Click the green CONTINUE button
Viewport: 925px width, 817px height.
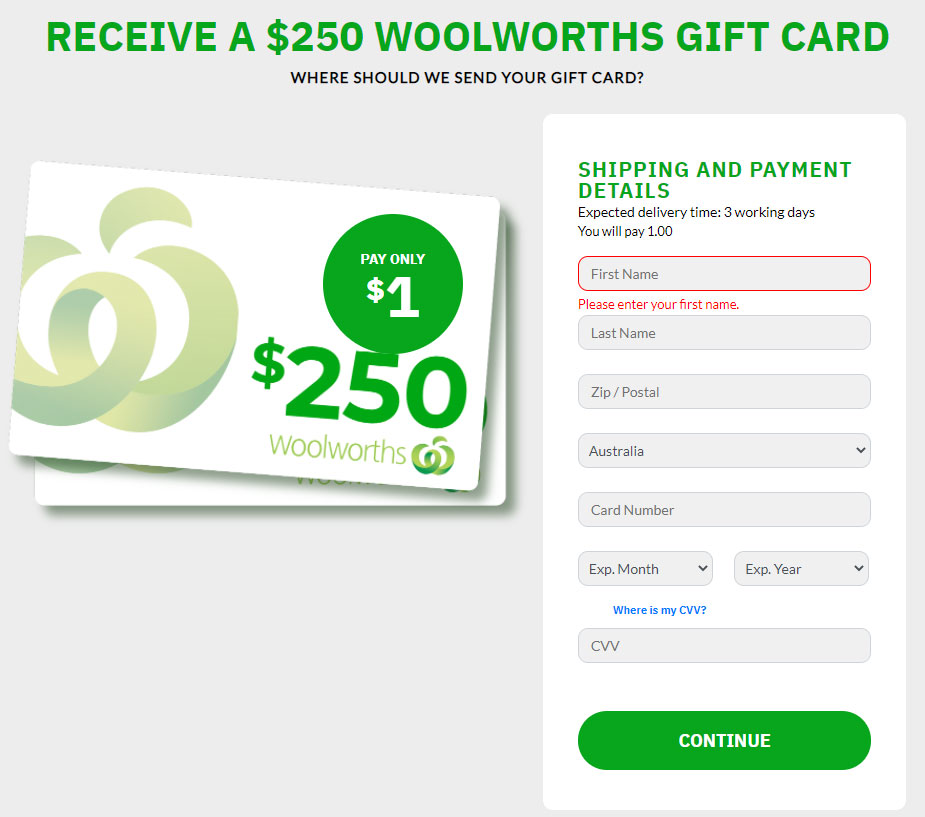click(724, 740)
